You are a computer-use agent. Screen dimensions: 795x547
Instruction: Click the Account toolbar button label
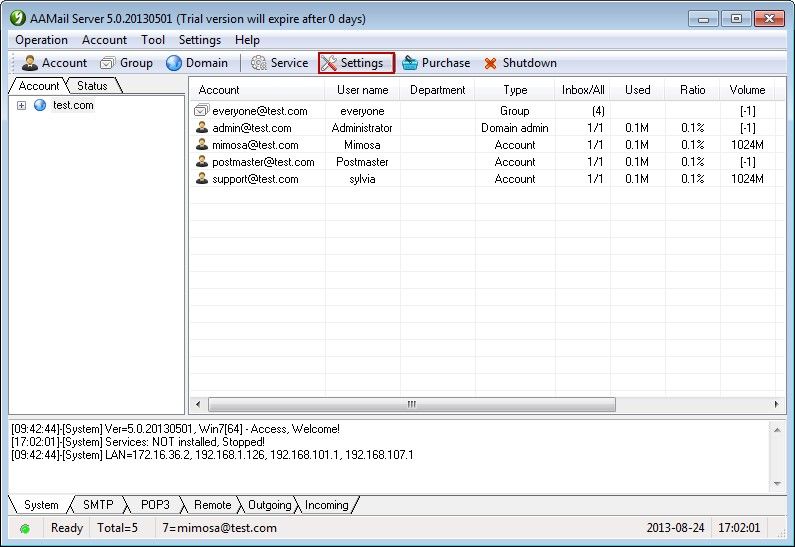click(64, 63)
